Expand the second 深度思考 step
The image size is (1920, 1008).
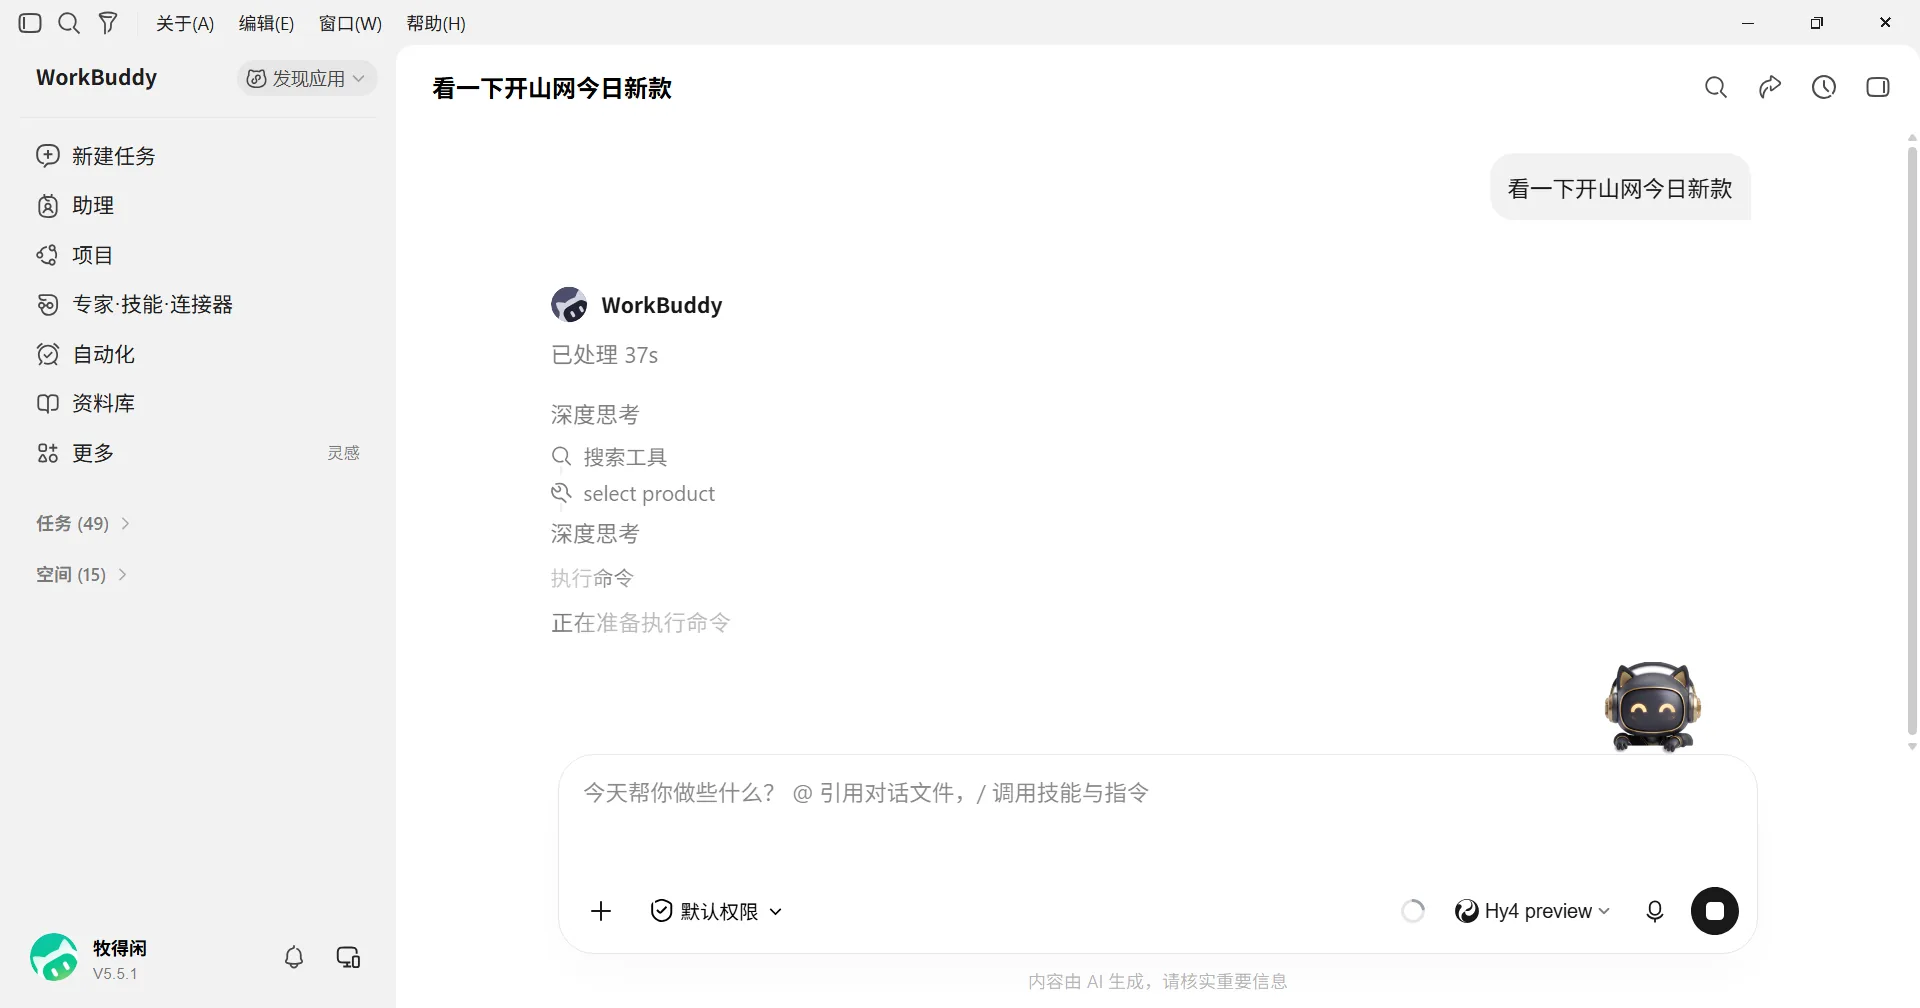(595, 534)
